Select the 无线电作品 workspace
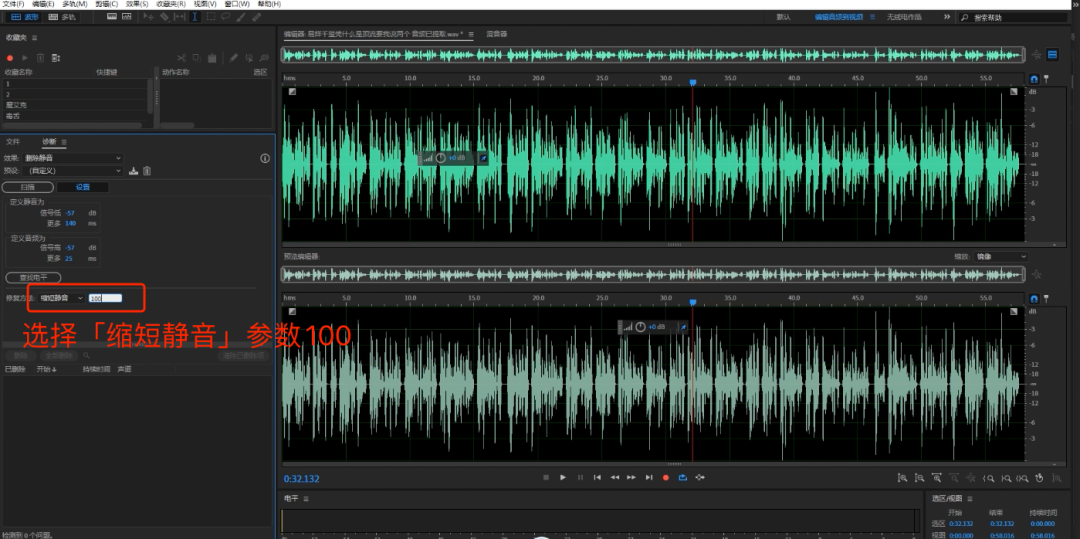 point(904,17)
